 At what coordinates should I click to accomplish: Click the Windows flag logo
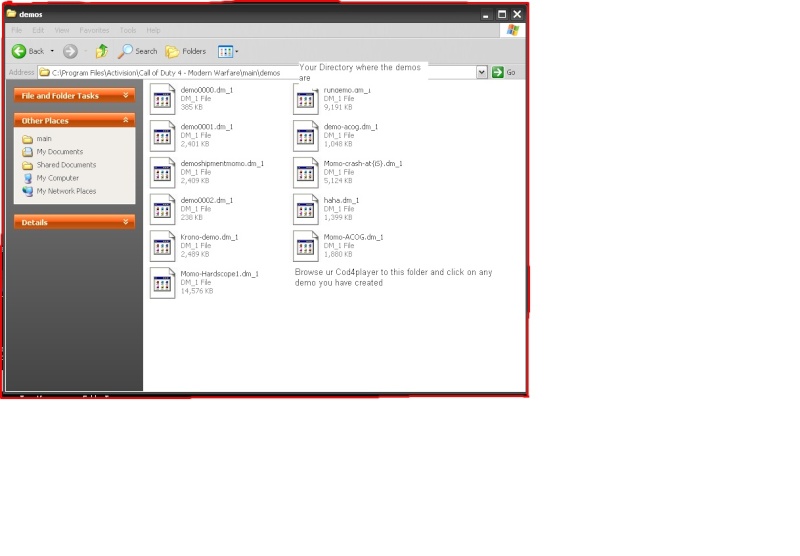click(x=512, y=30)
